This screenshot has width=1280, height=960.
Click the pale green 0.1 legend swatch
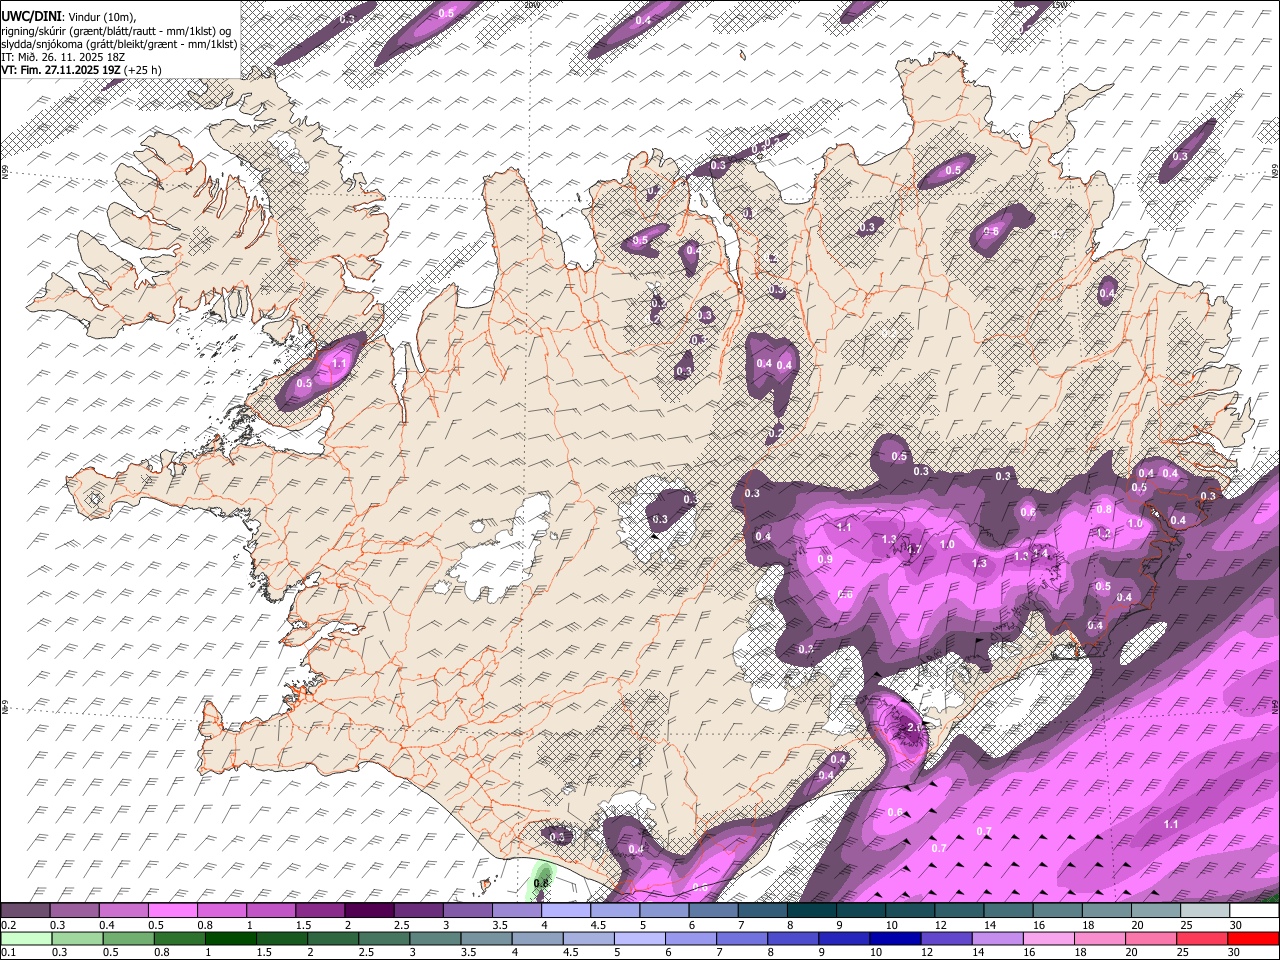coord(25,939)
